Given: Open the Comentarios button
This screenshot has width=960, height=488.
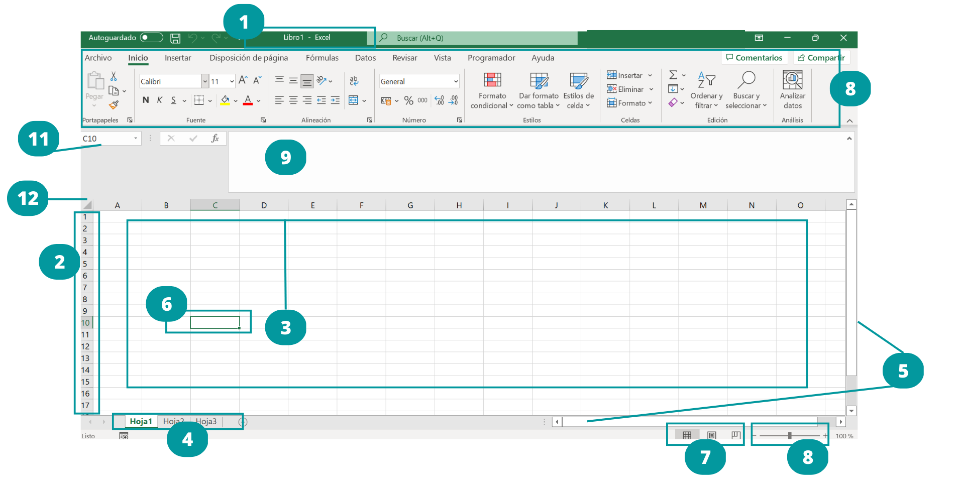Looking at the screenshot, I should [754, 58].
